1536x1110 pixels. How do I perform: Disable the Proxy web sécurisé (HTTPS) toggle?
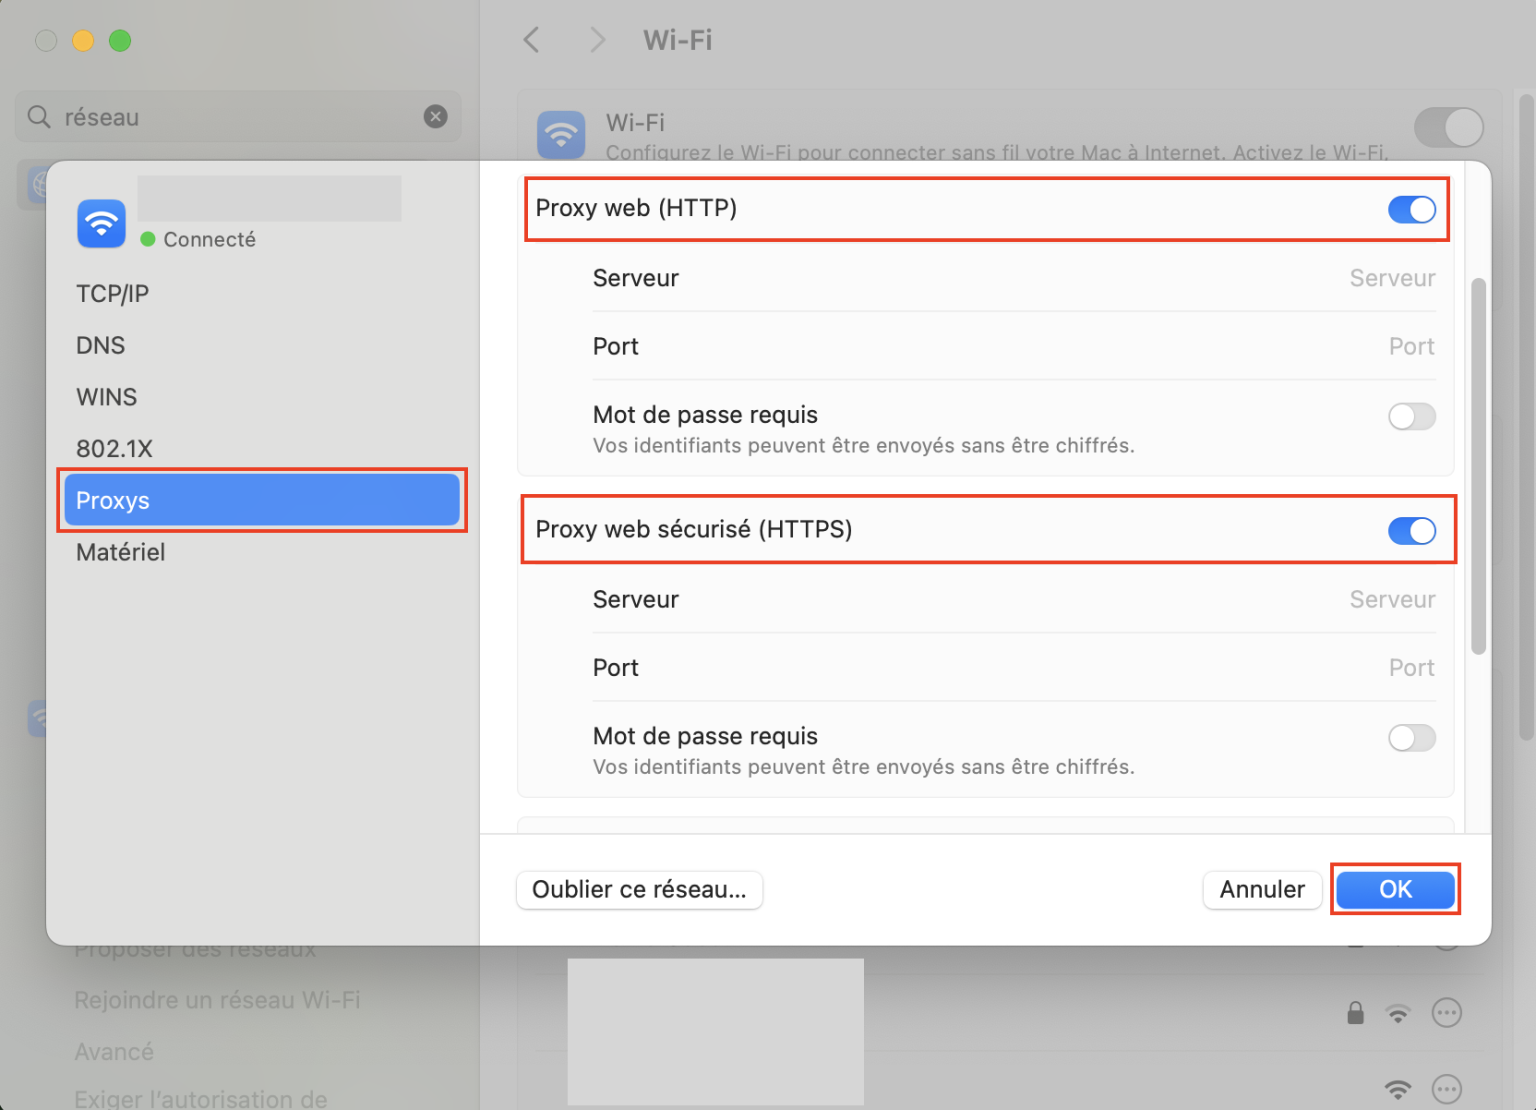pos(1412,531)
